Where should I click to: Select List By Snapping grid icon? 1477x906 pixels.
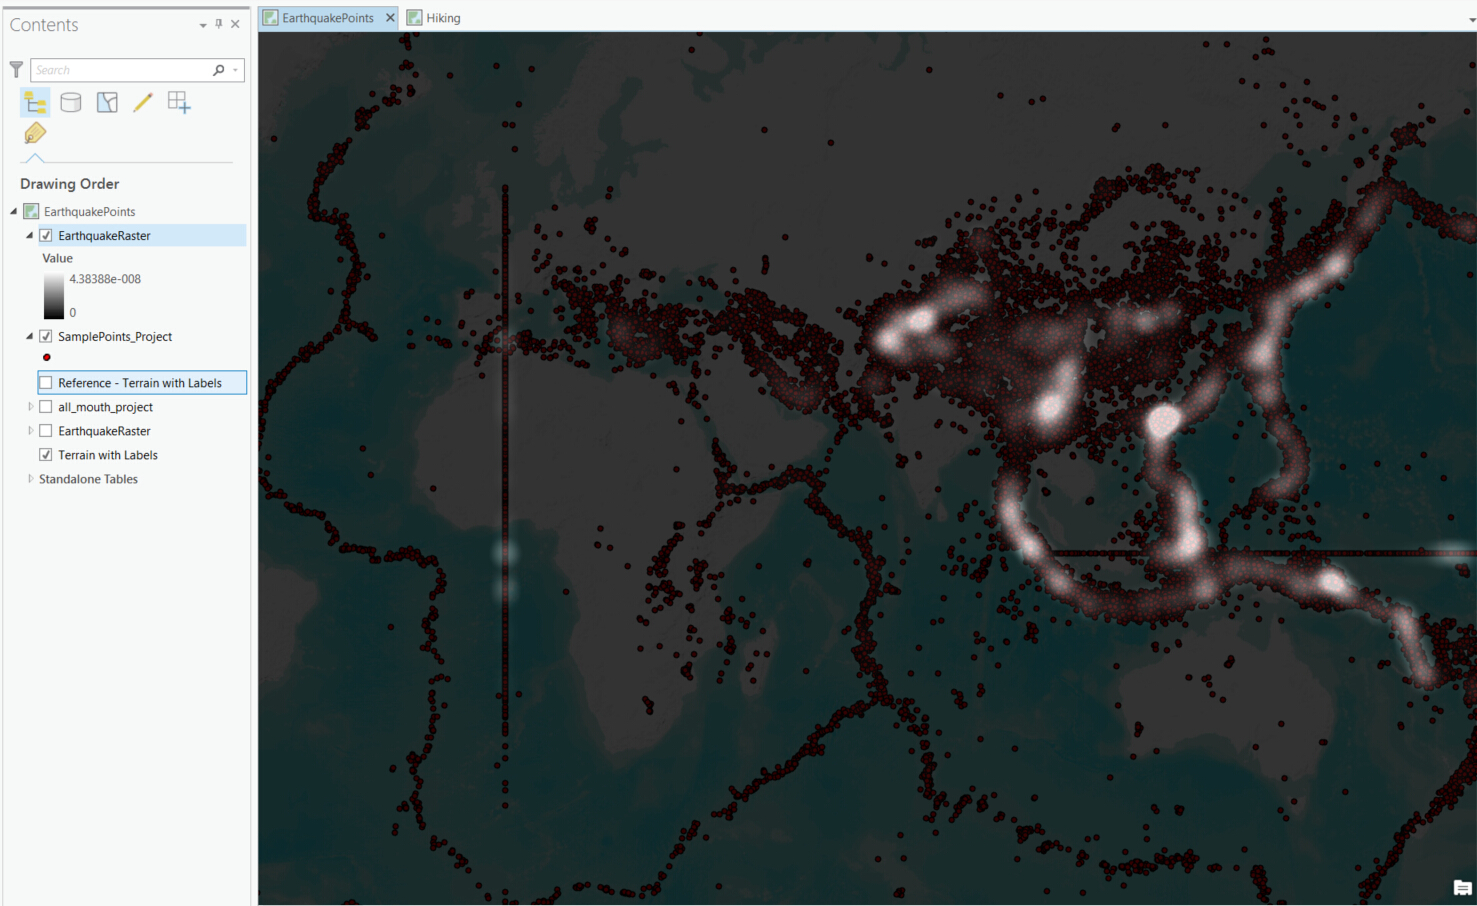pyautogui.click(x=179, y=102)
